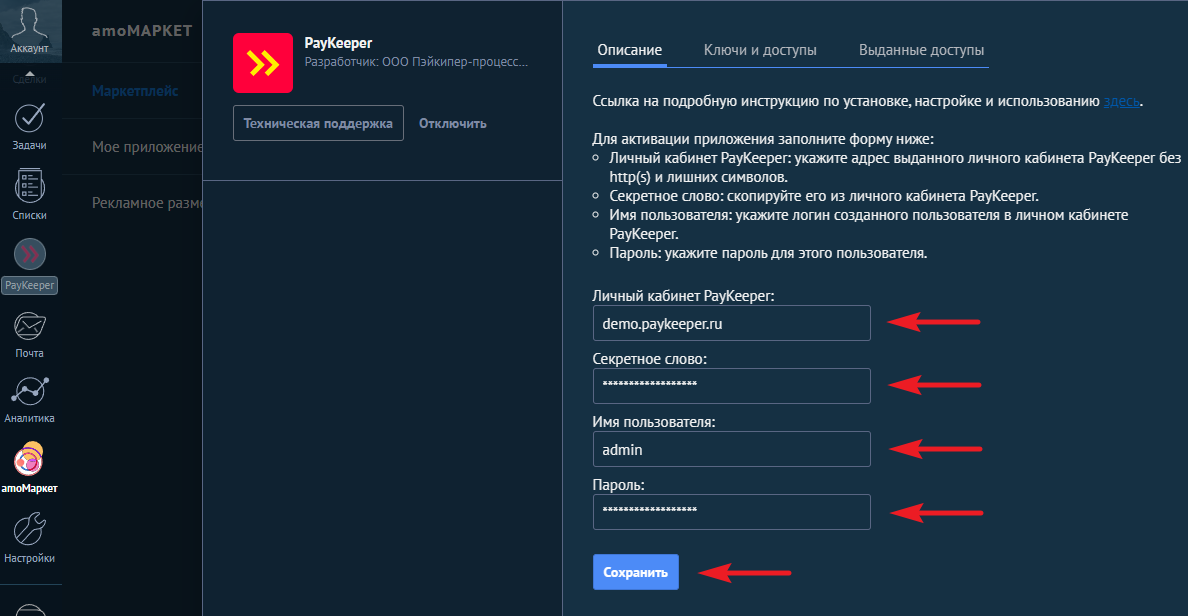Open the Mail (Почта) envelope icon
Viewport: 1188px width, 616px height.
(30, 326)
